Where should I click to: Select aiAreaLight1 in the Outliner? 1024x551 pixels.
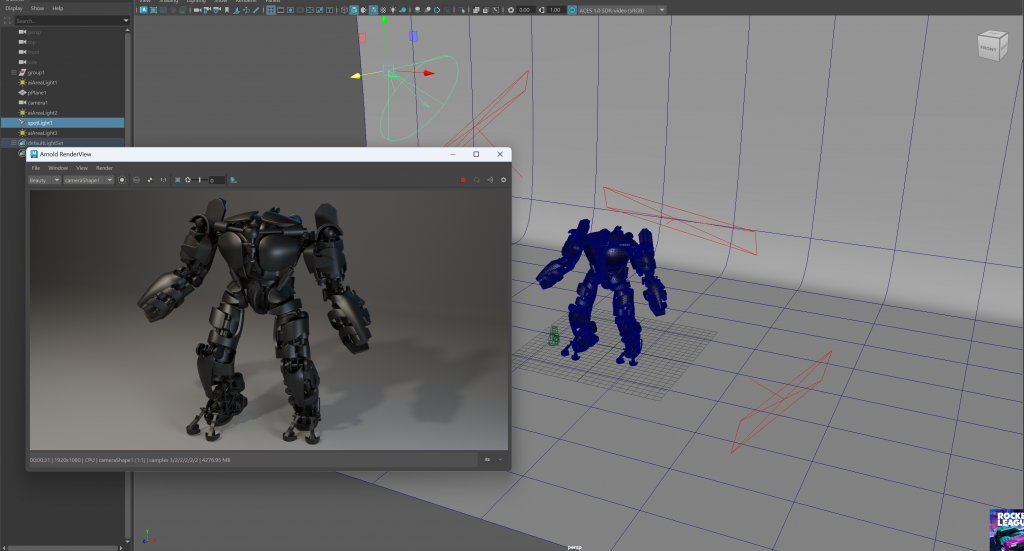coord(42,82)
